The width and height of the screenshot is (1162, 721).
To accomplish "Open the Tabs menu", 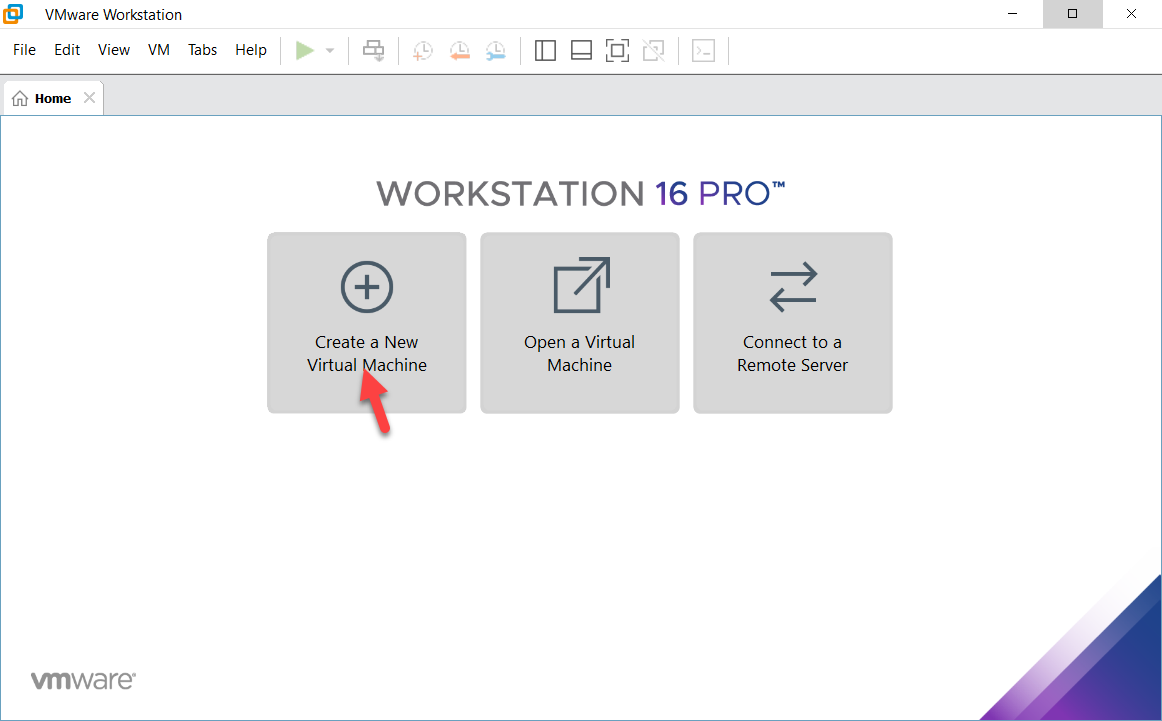I will pyautogui.click(x=202, y=50).
